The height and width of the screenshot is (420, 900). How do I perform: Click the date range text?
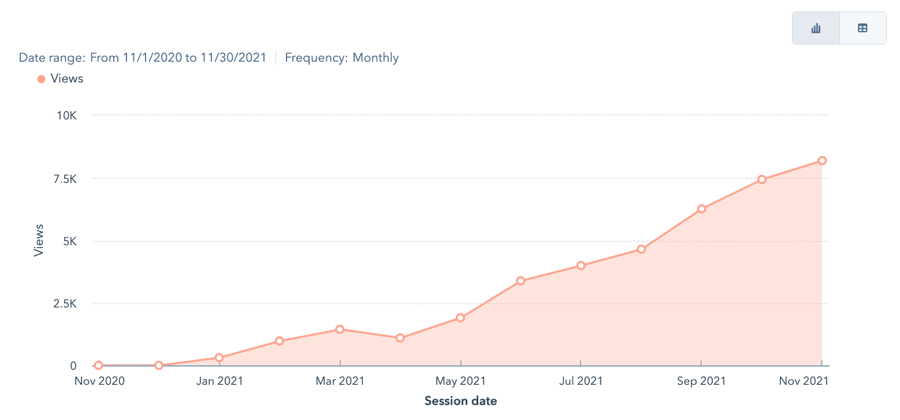(x=142, y=58)
